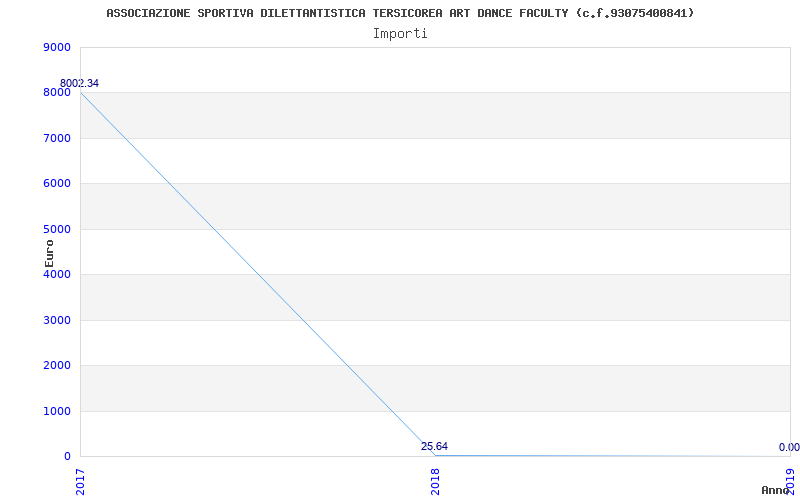Click the 3000 y-axis tick label

pos(57,320)
